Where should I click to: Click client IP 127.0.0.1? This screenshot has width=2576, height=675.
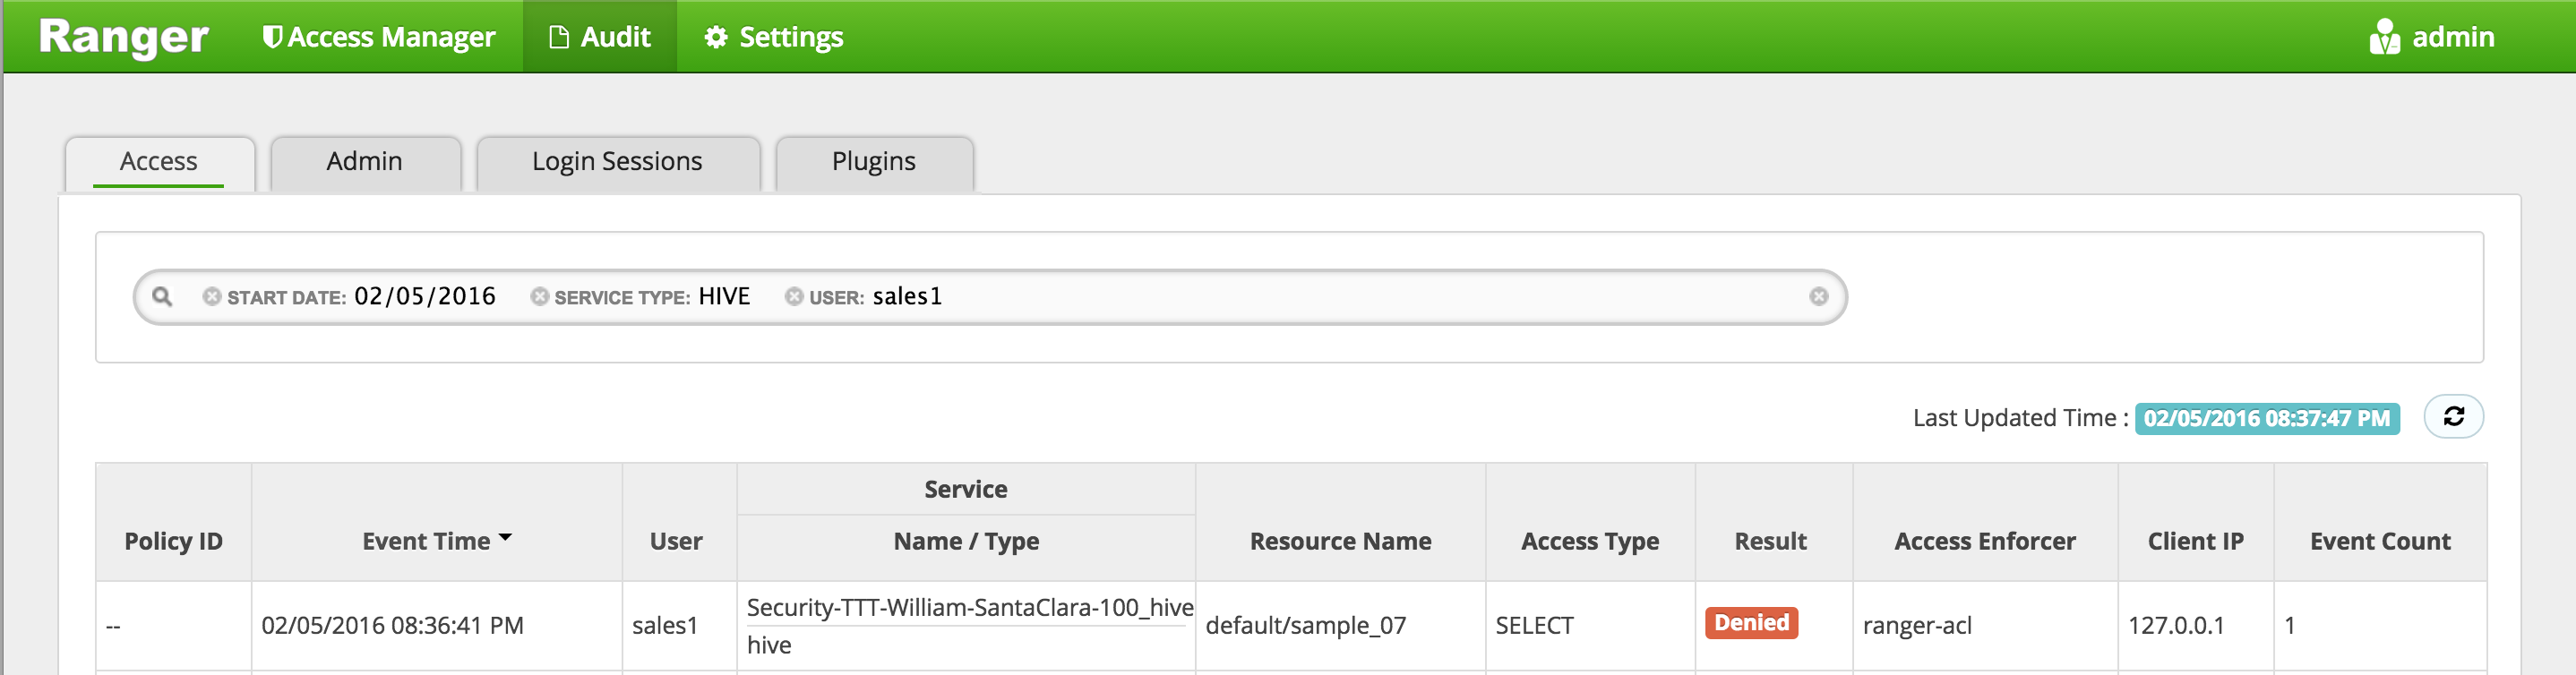(2177, 626)
